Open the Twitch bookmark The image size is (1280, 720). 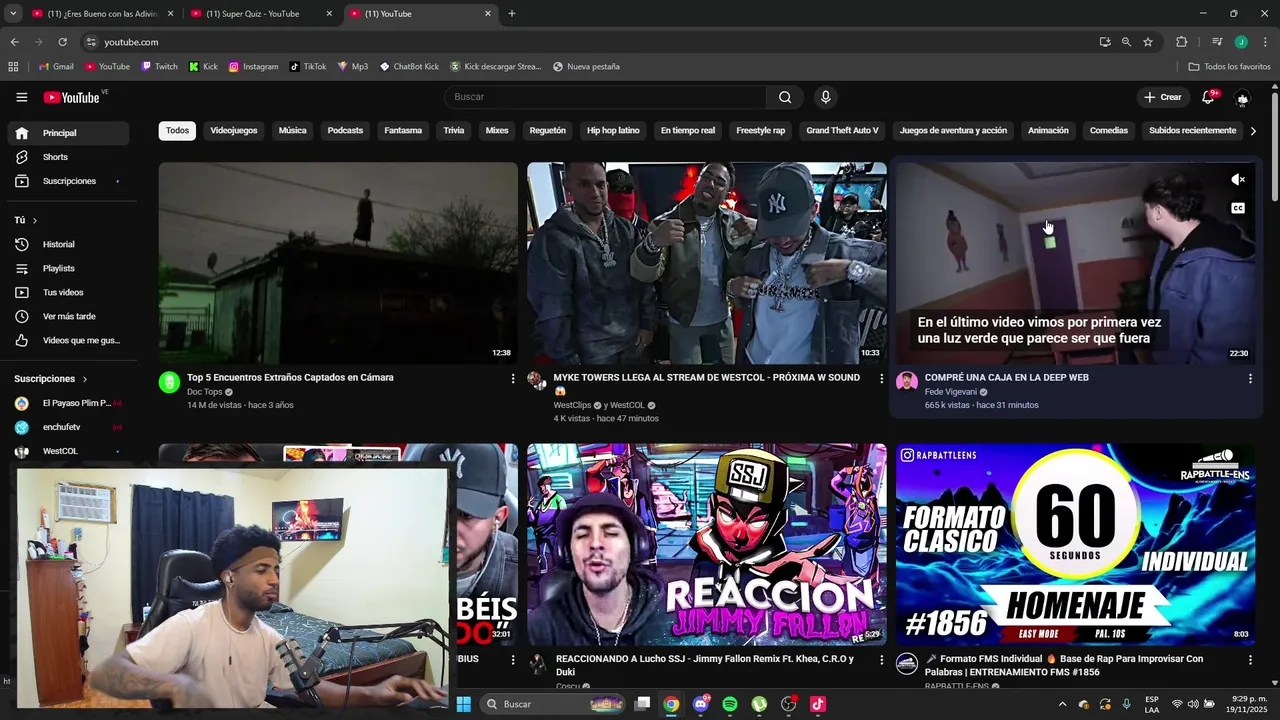coord(159,67)
